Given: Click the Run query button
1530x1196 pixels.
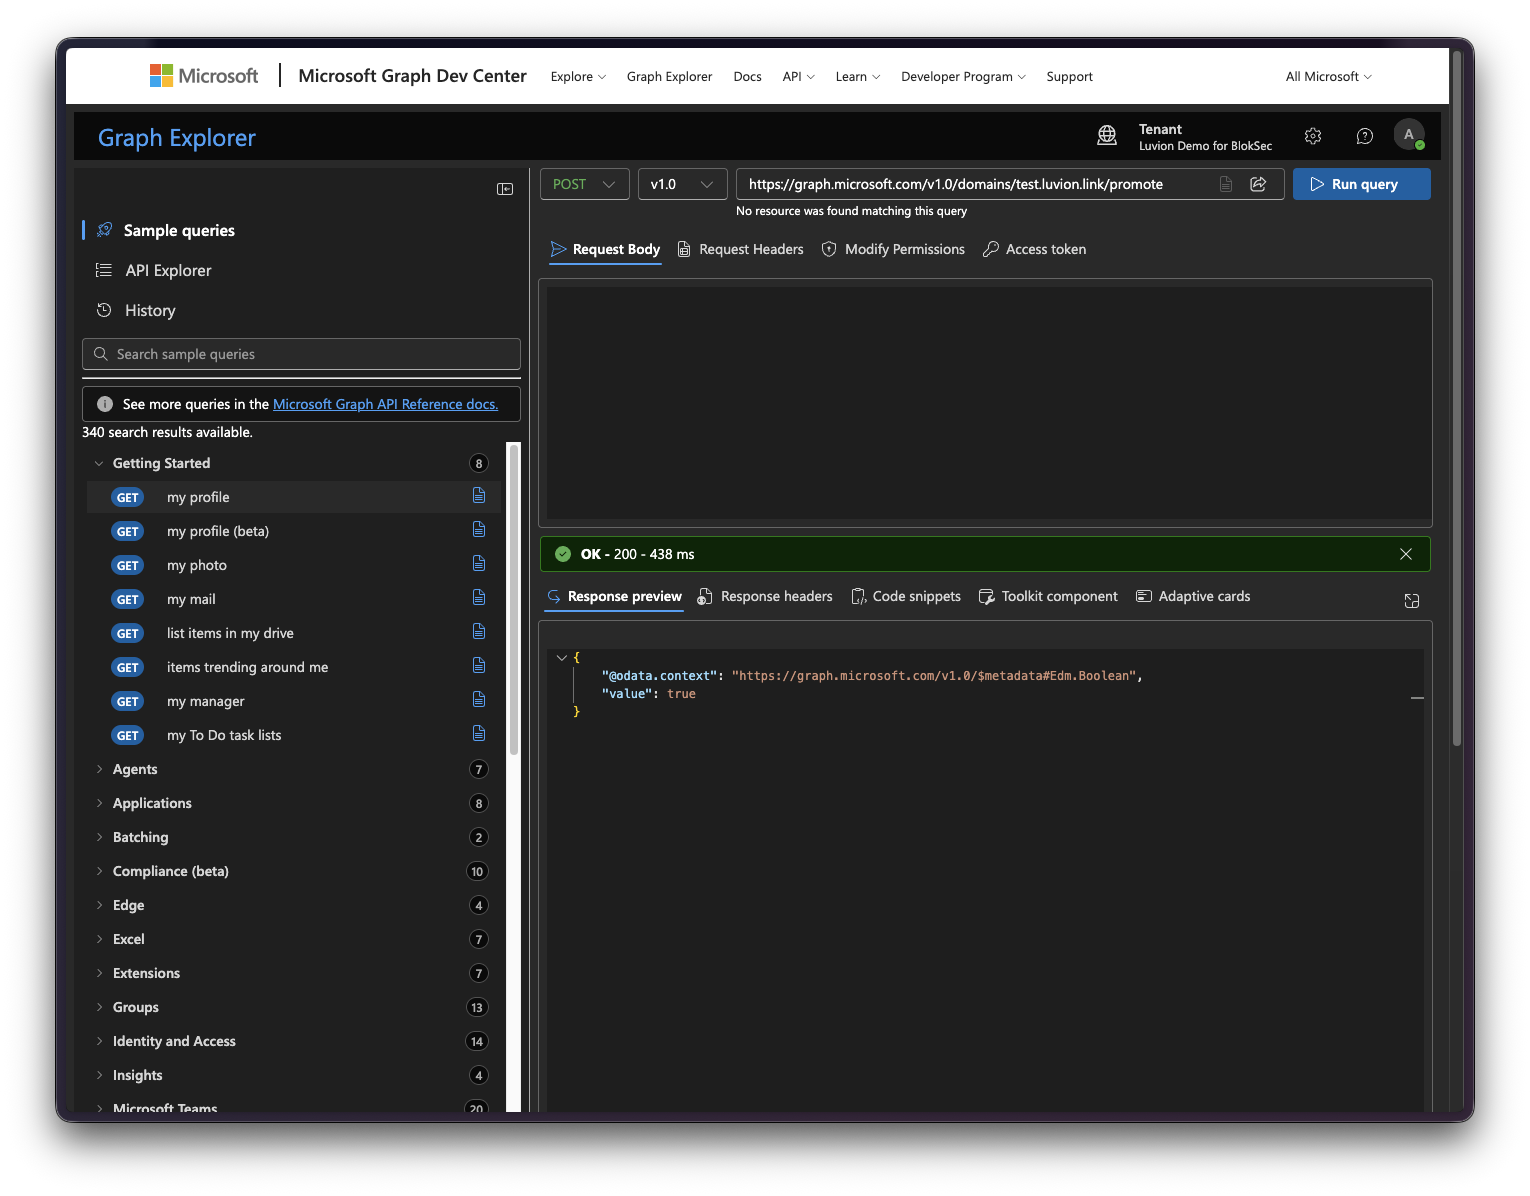Looking at the screenshot, I should pos(1362,184).
